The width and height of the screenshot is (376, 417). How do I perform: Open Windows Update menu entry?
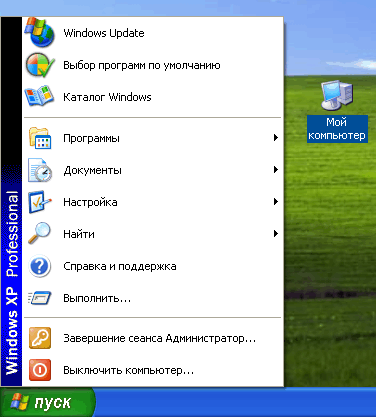click(153, 33)
